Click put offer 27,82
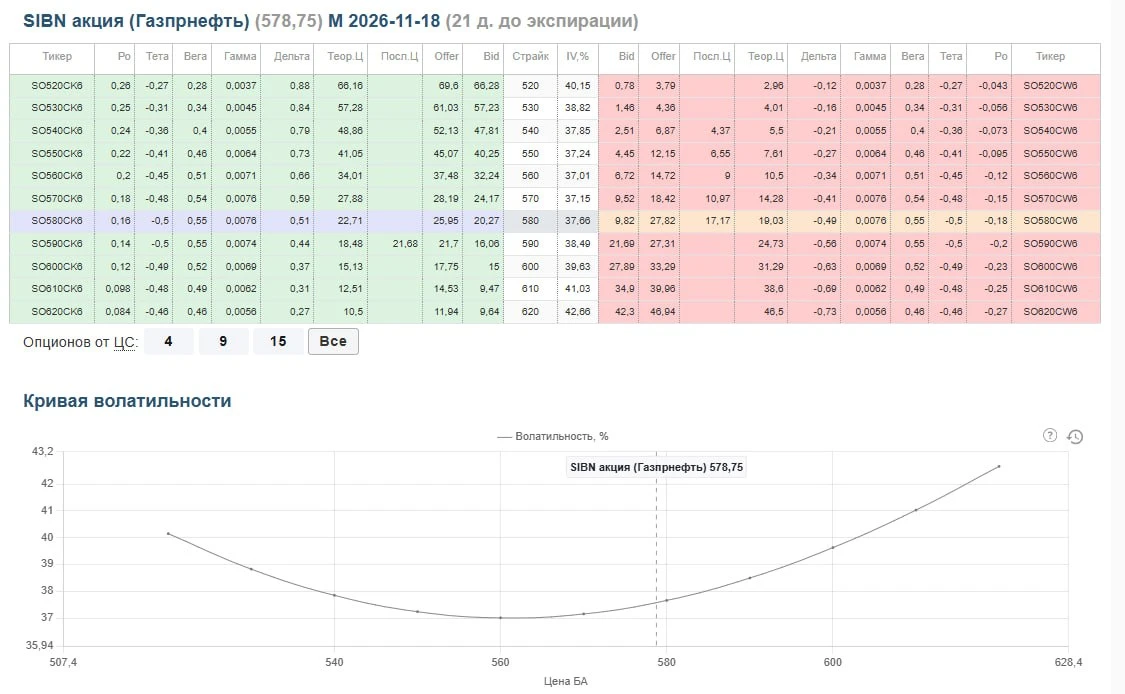1125x694 pixels. click(x=662, y=221)
